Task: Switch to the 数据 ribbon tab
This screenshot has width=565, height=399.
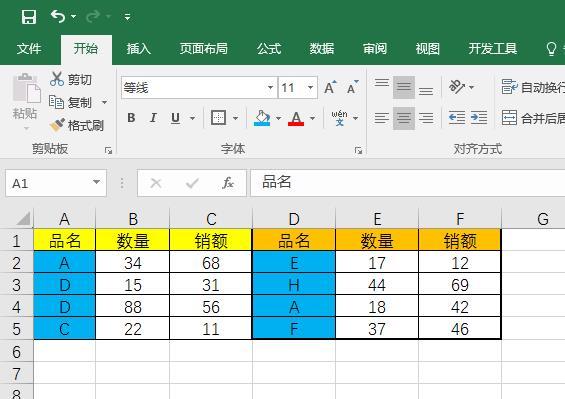Action: tap(322, 49)
